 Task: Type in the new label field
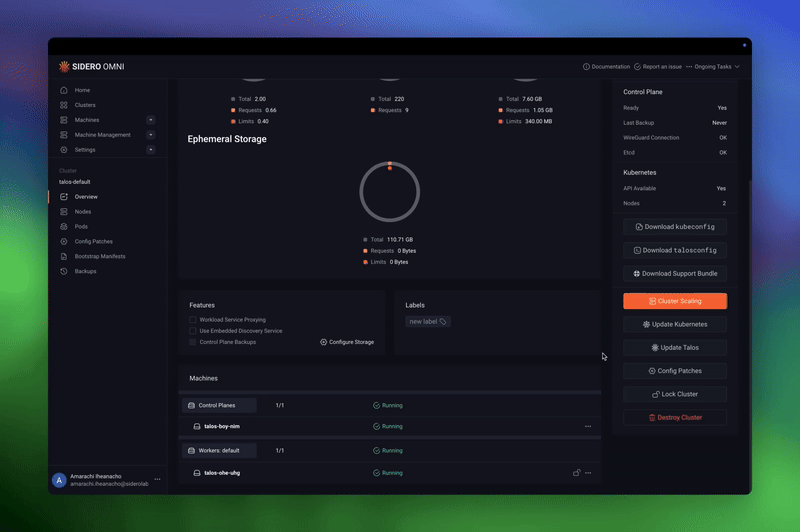coord(423,322)
